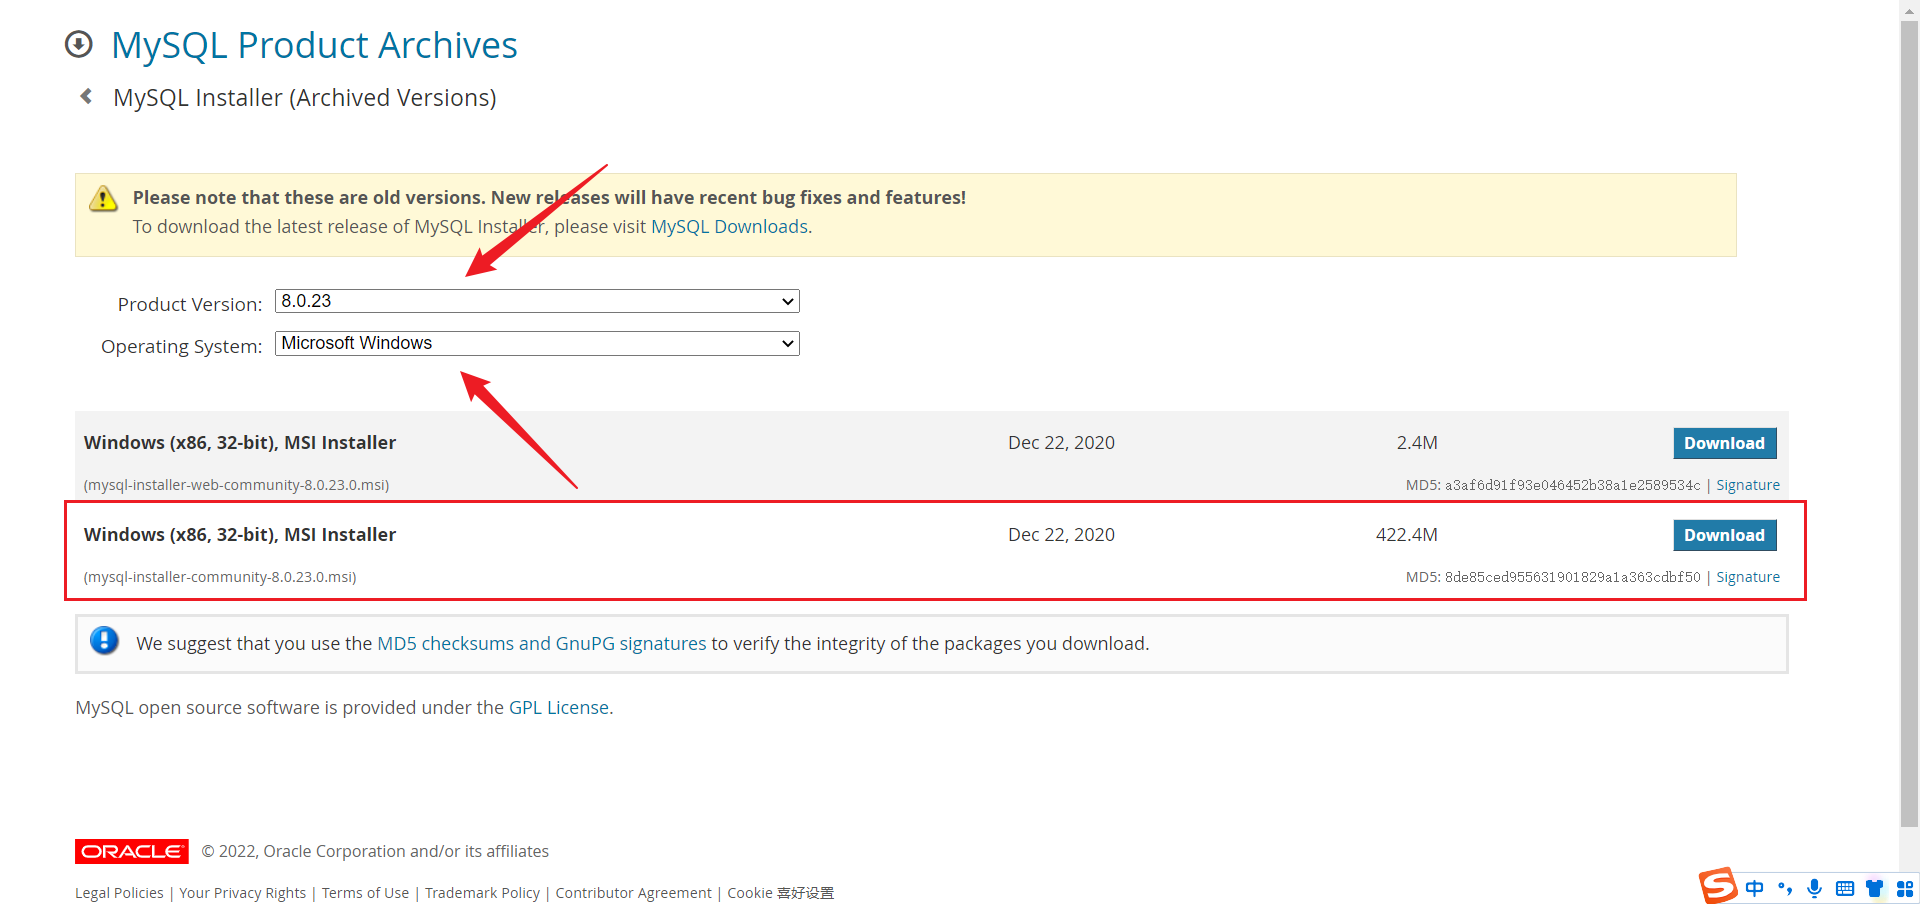Screen dimensions: 1920x904
Task: Open the skin shirt icon in IME bar
Action: point(1875,888)
